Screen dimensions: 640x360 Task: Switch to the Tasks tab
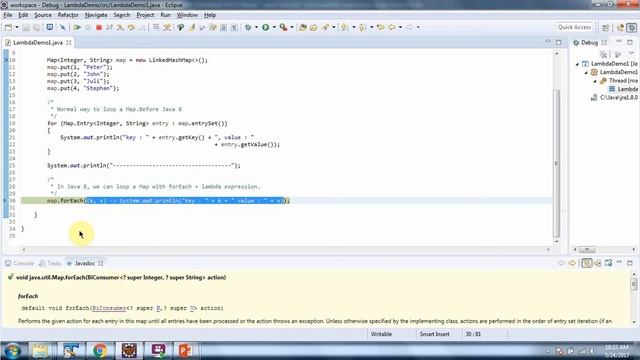click(x=50, y=263)
